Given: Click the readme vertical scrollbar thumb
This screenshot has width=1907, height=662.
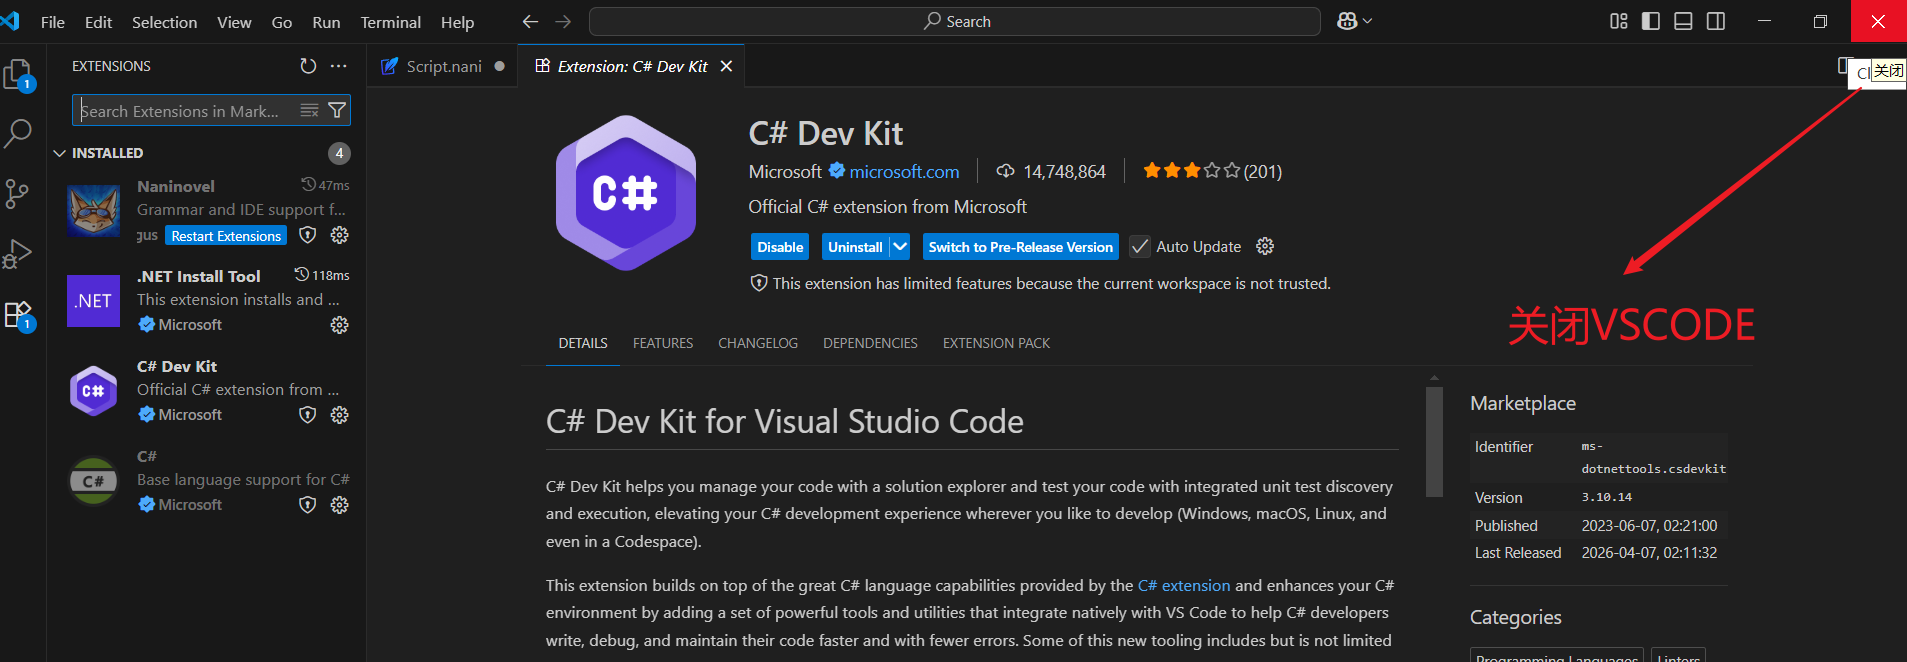Looking at the screenshot, I should tap(1434, 441).
